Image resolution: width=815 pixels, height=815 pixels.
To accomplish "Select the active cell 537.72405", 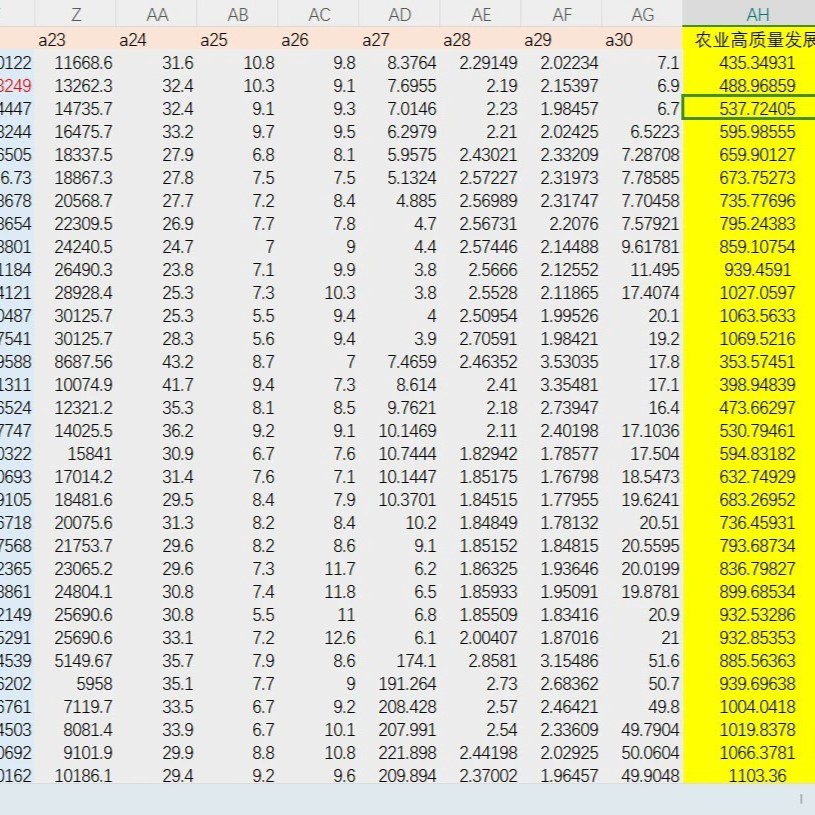I will pyautogui.click(x=749, y=109).
